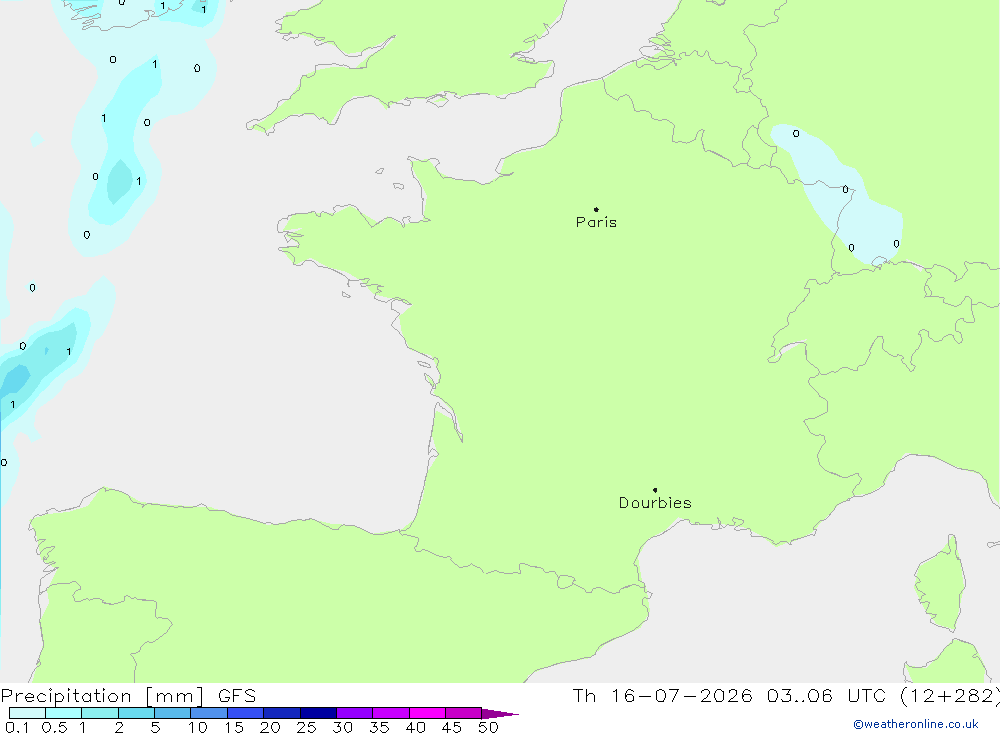Screen dimensions: 1000x733
Task: Pick the legend swatch between 25 and 30
Action: click(x=318, y=713)
